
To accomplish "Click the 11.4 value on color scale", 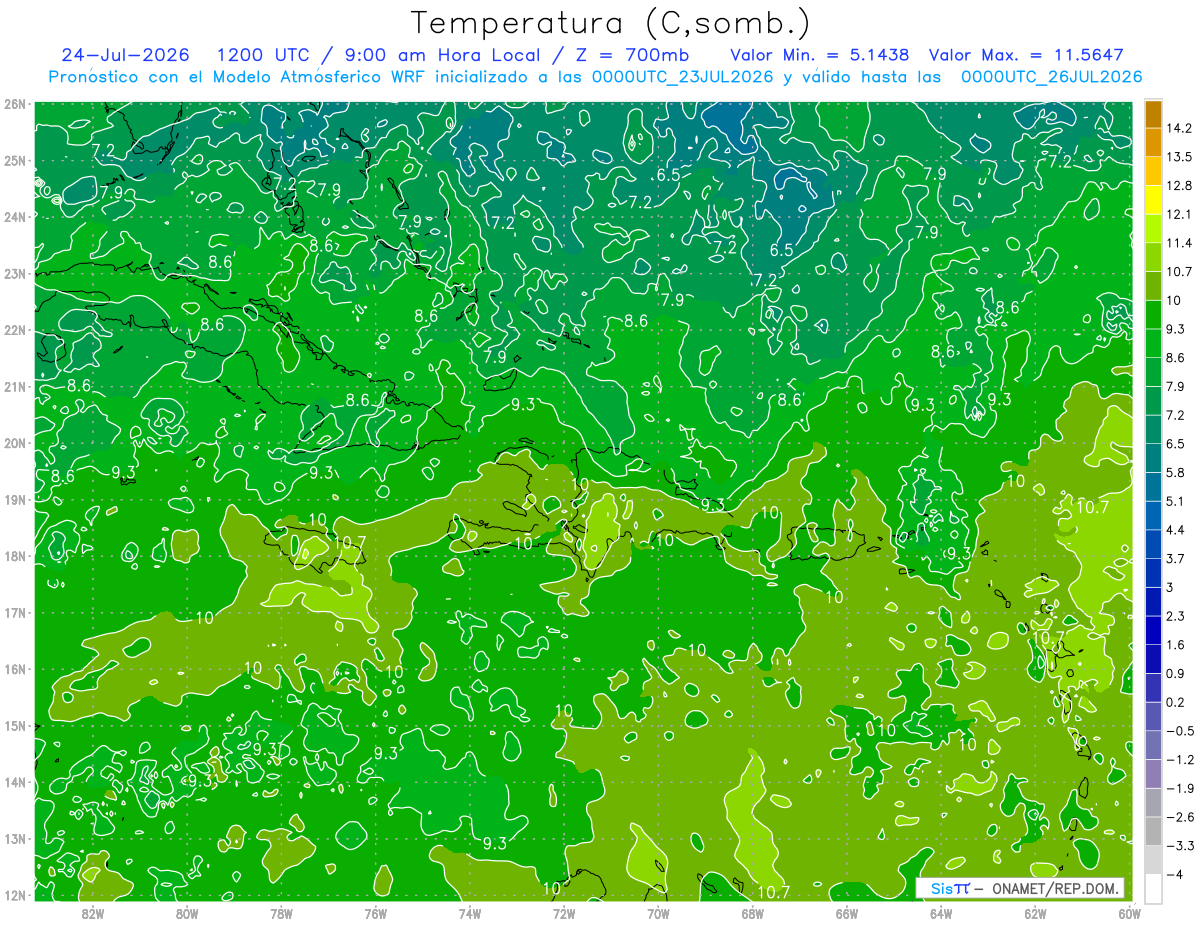I will point(1179,243).
